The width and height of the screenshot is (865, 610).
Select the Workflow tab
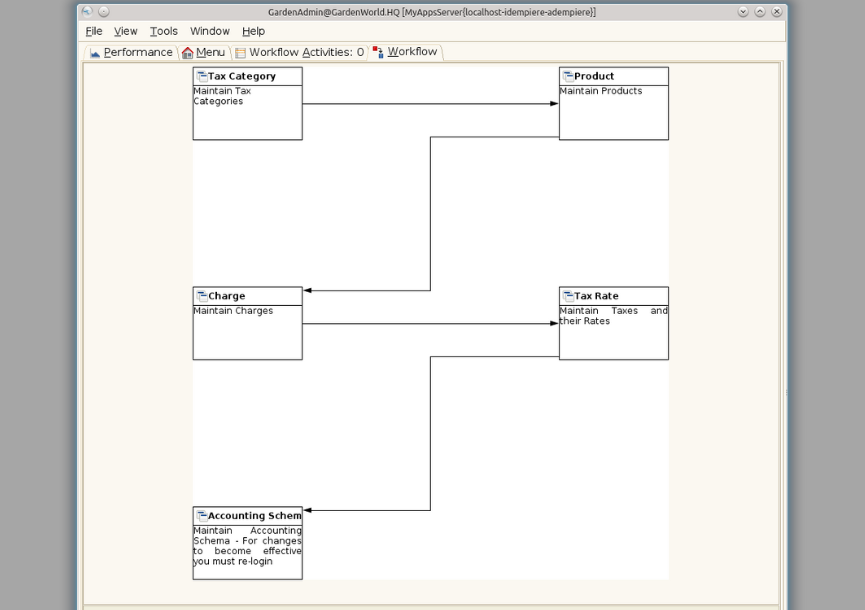pos(405,52)
